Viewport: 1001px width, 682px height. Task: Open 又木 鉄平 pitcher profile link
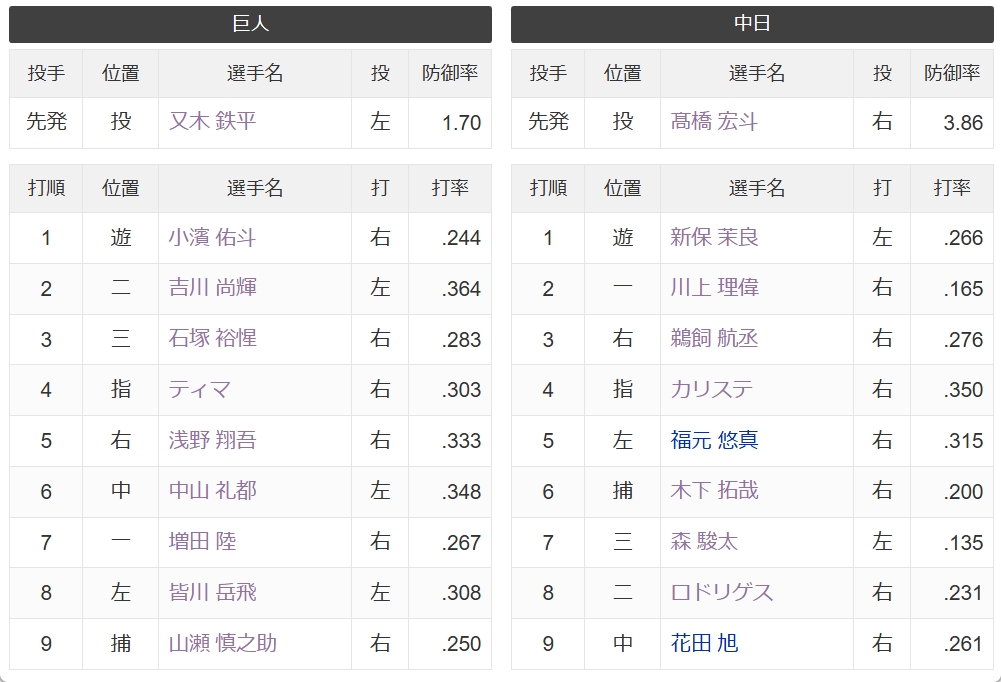(x=212, y=121)
